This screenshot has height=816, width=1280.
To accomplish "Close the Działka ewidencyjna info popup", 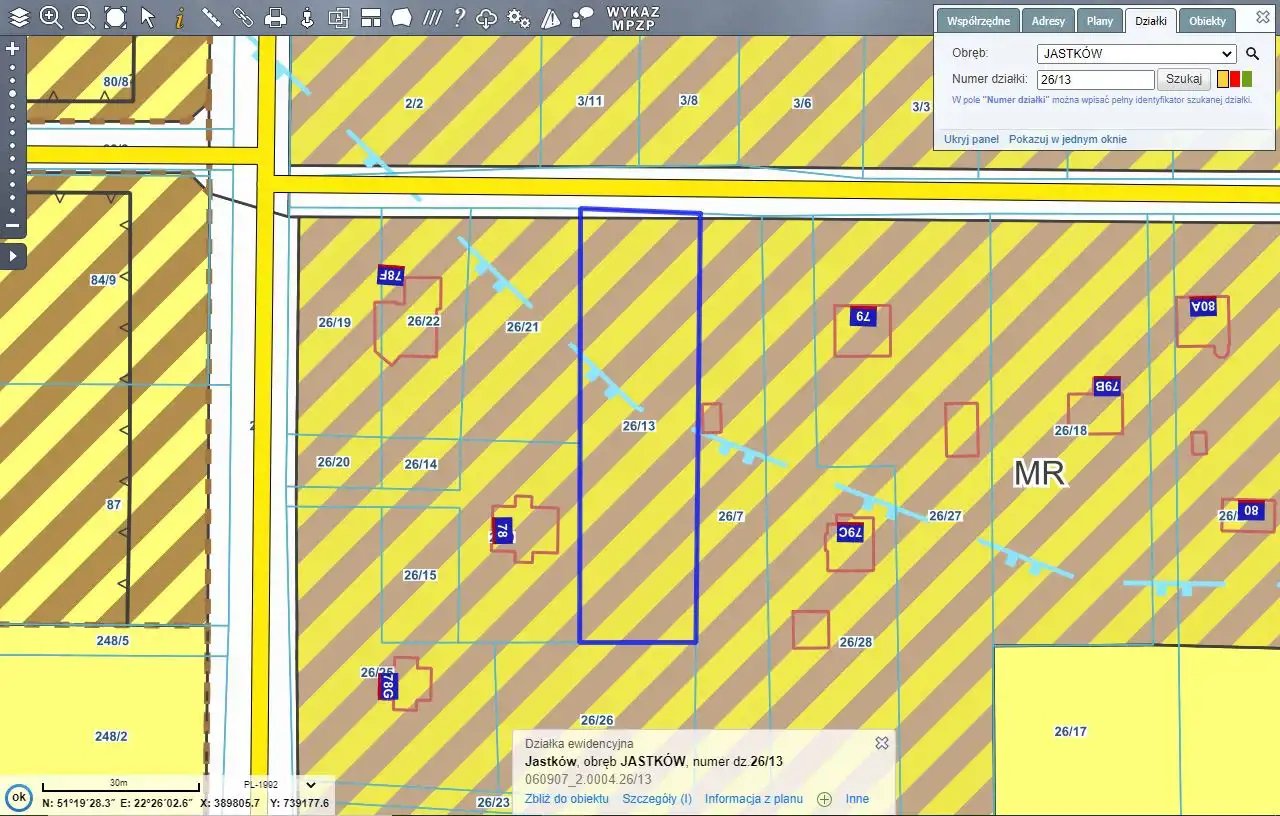I will click(x=881, y=743).
